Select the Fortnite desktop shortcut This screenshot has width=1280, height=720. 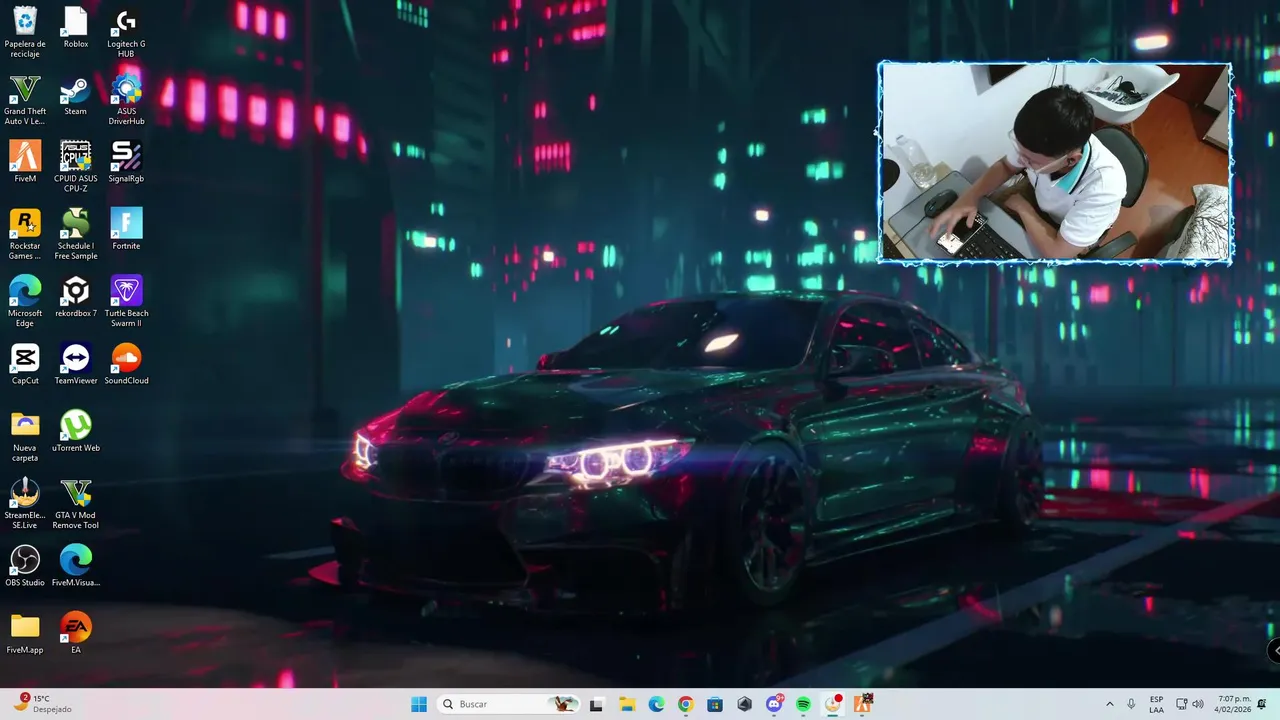click(126, 229)
